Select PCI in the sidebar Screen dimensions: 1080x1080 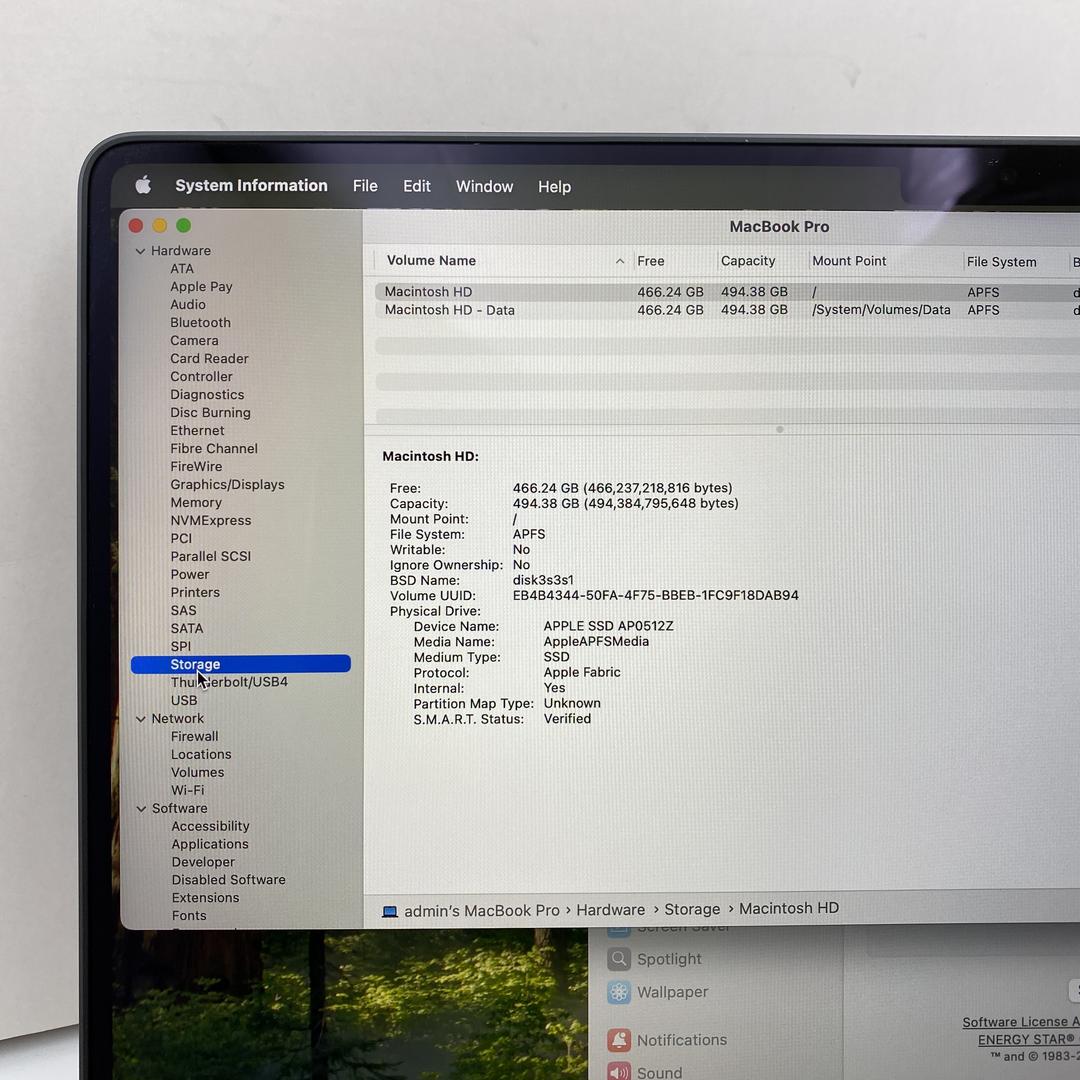tap(181, 539)
